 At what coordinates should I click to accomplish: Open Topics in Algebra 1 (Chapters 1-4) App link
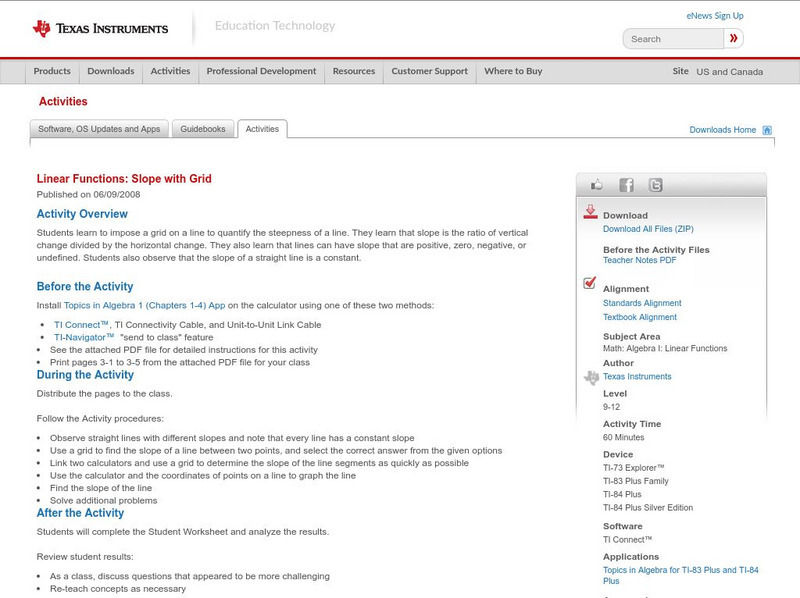coord(144,306)
